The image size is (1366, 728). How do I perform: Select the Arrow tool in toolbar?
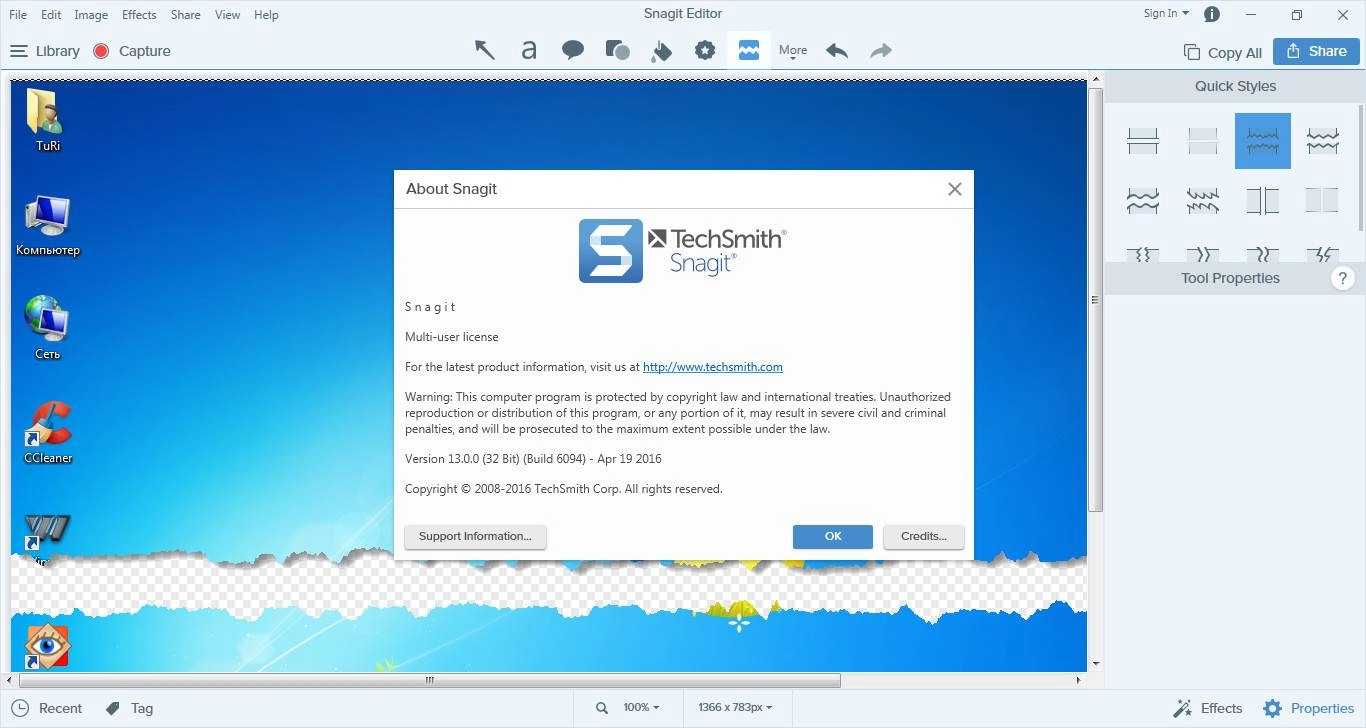(485, 50)
